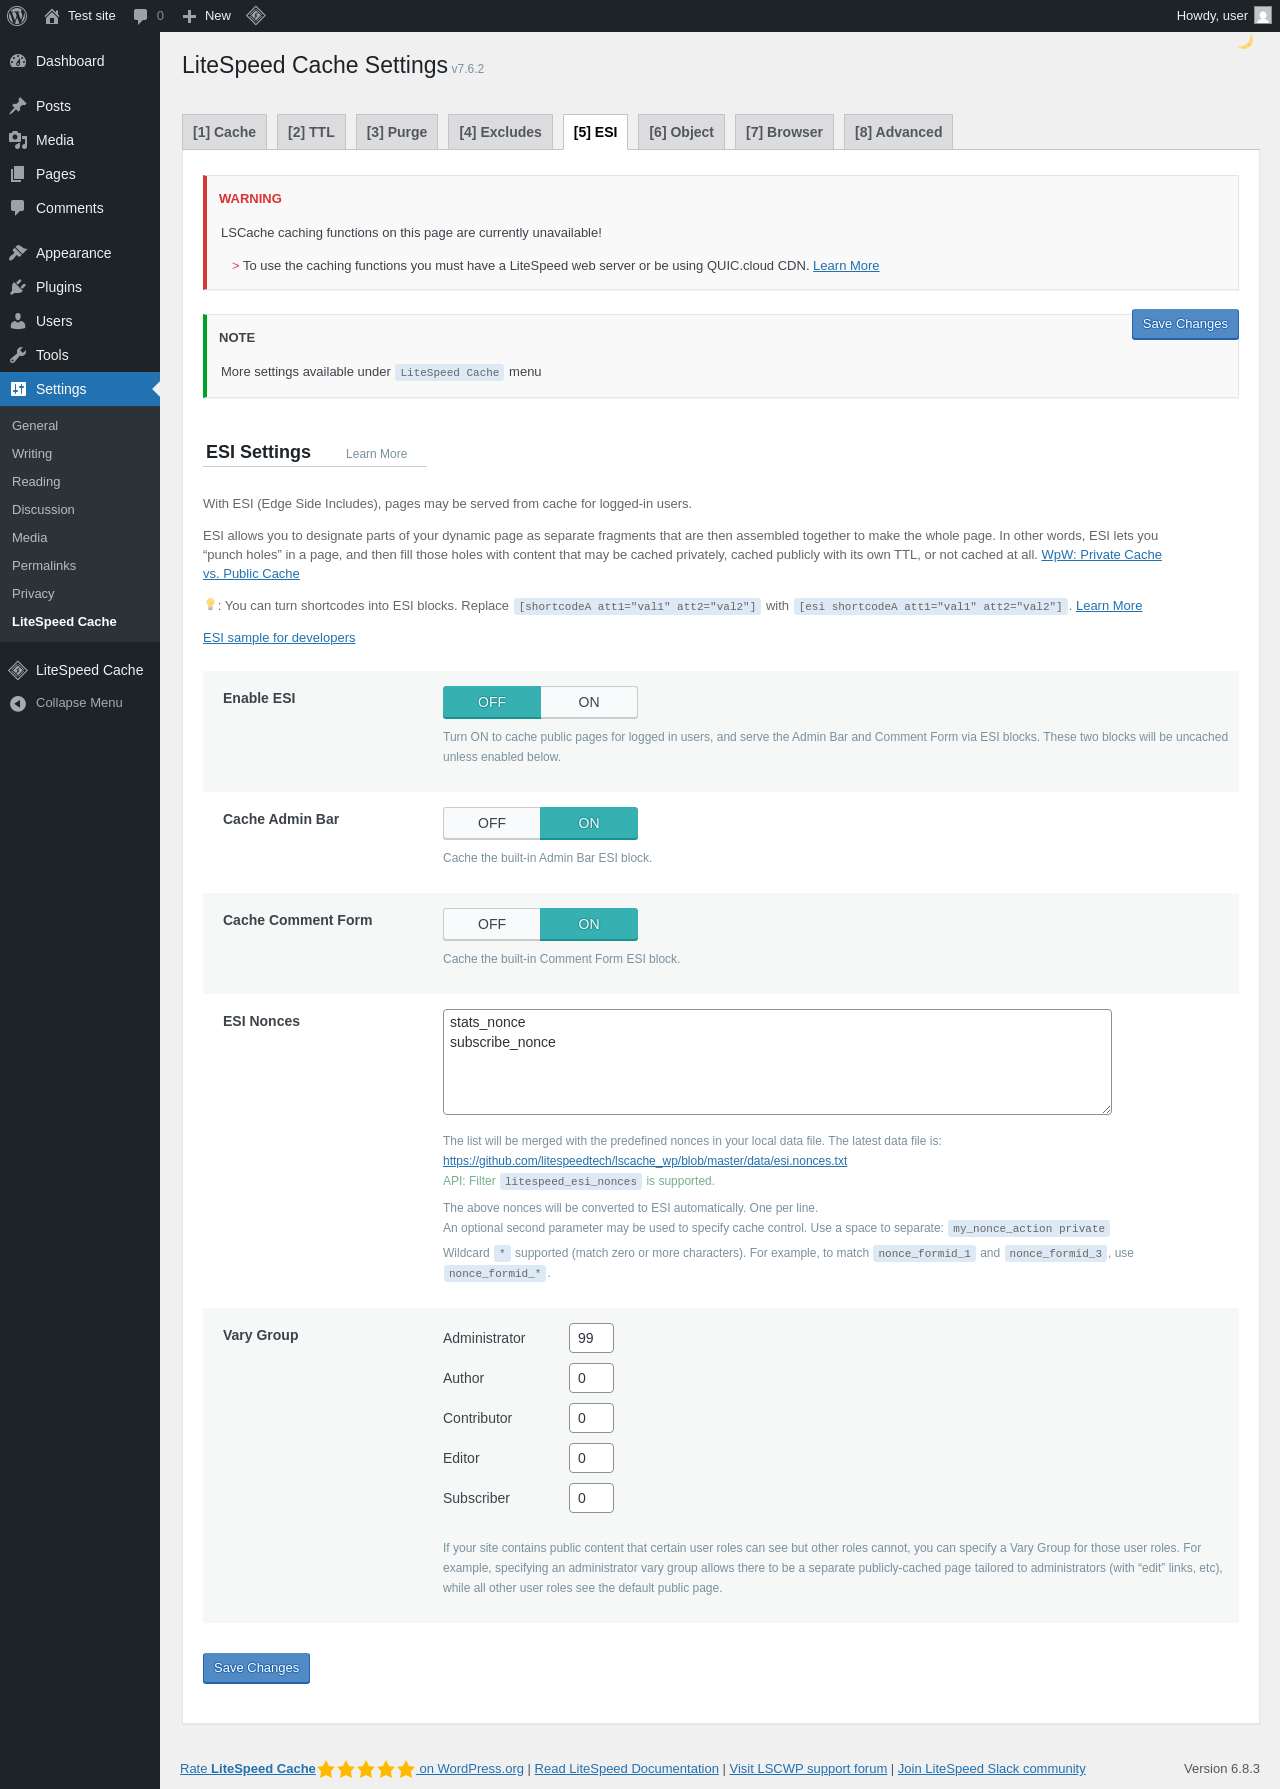Open WpW: Private Cache vs. Public Cache link
Image resolution: width=1280 pixels, height=1789 pixels.
[x=1101, y=555]
